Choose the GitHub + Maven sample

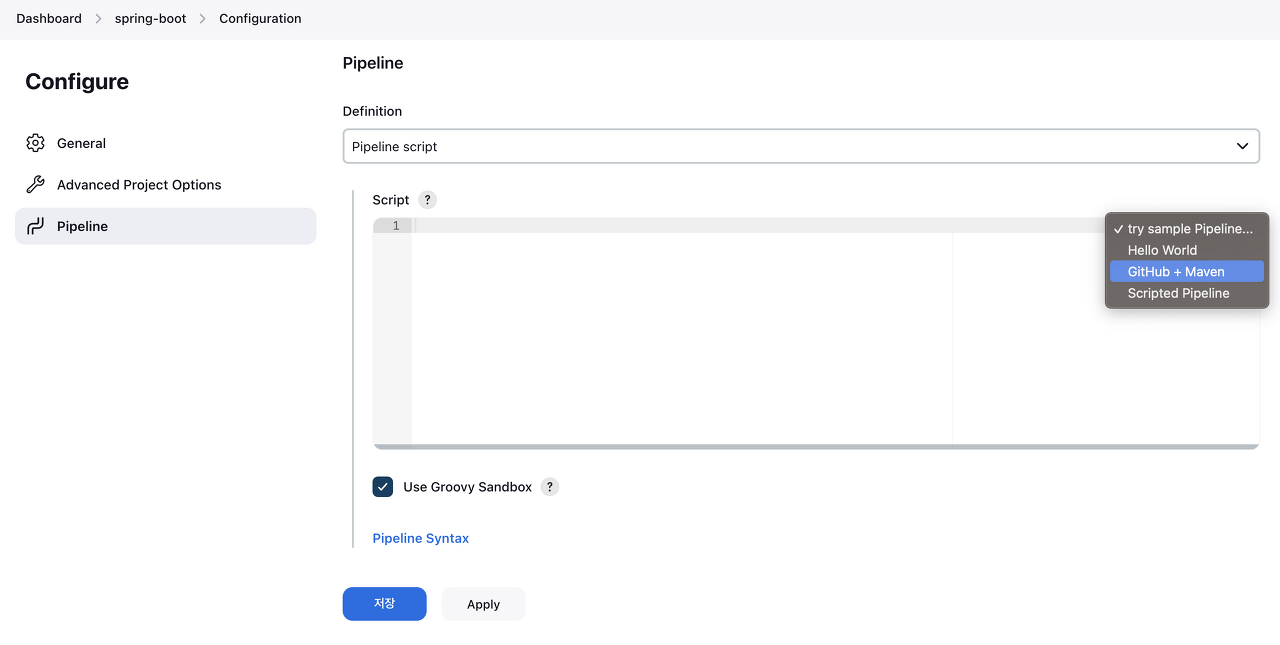click(1186, 271)
